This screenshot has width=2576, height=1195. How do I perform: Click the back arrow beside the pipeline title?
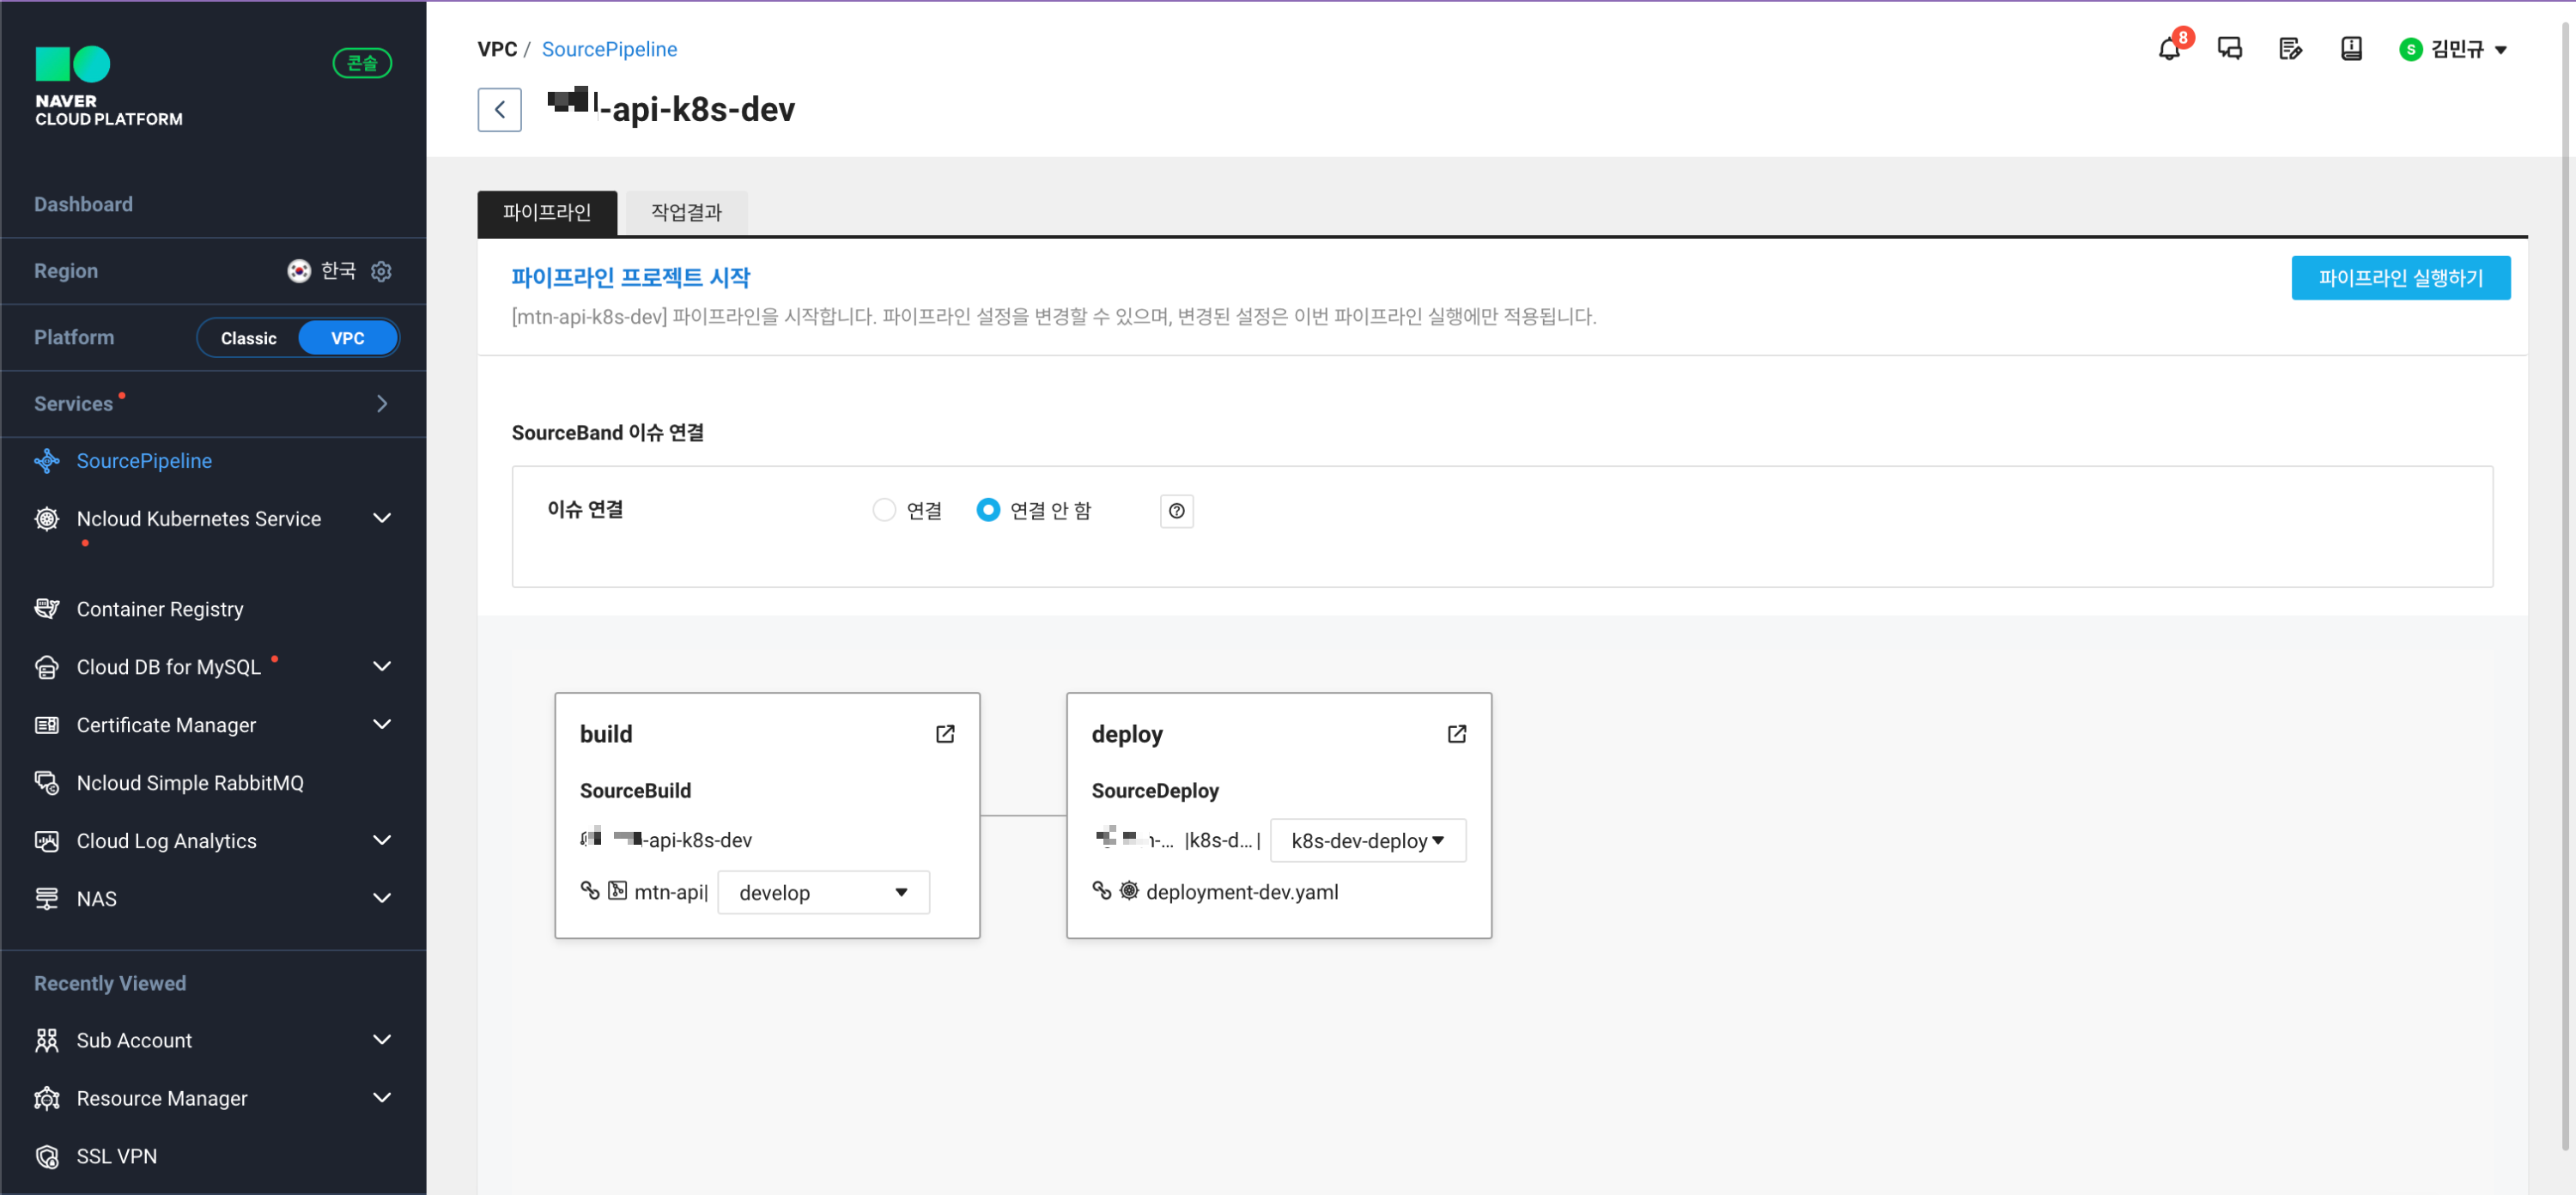pyautogui.click(x=499, y=110)
